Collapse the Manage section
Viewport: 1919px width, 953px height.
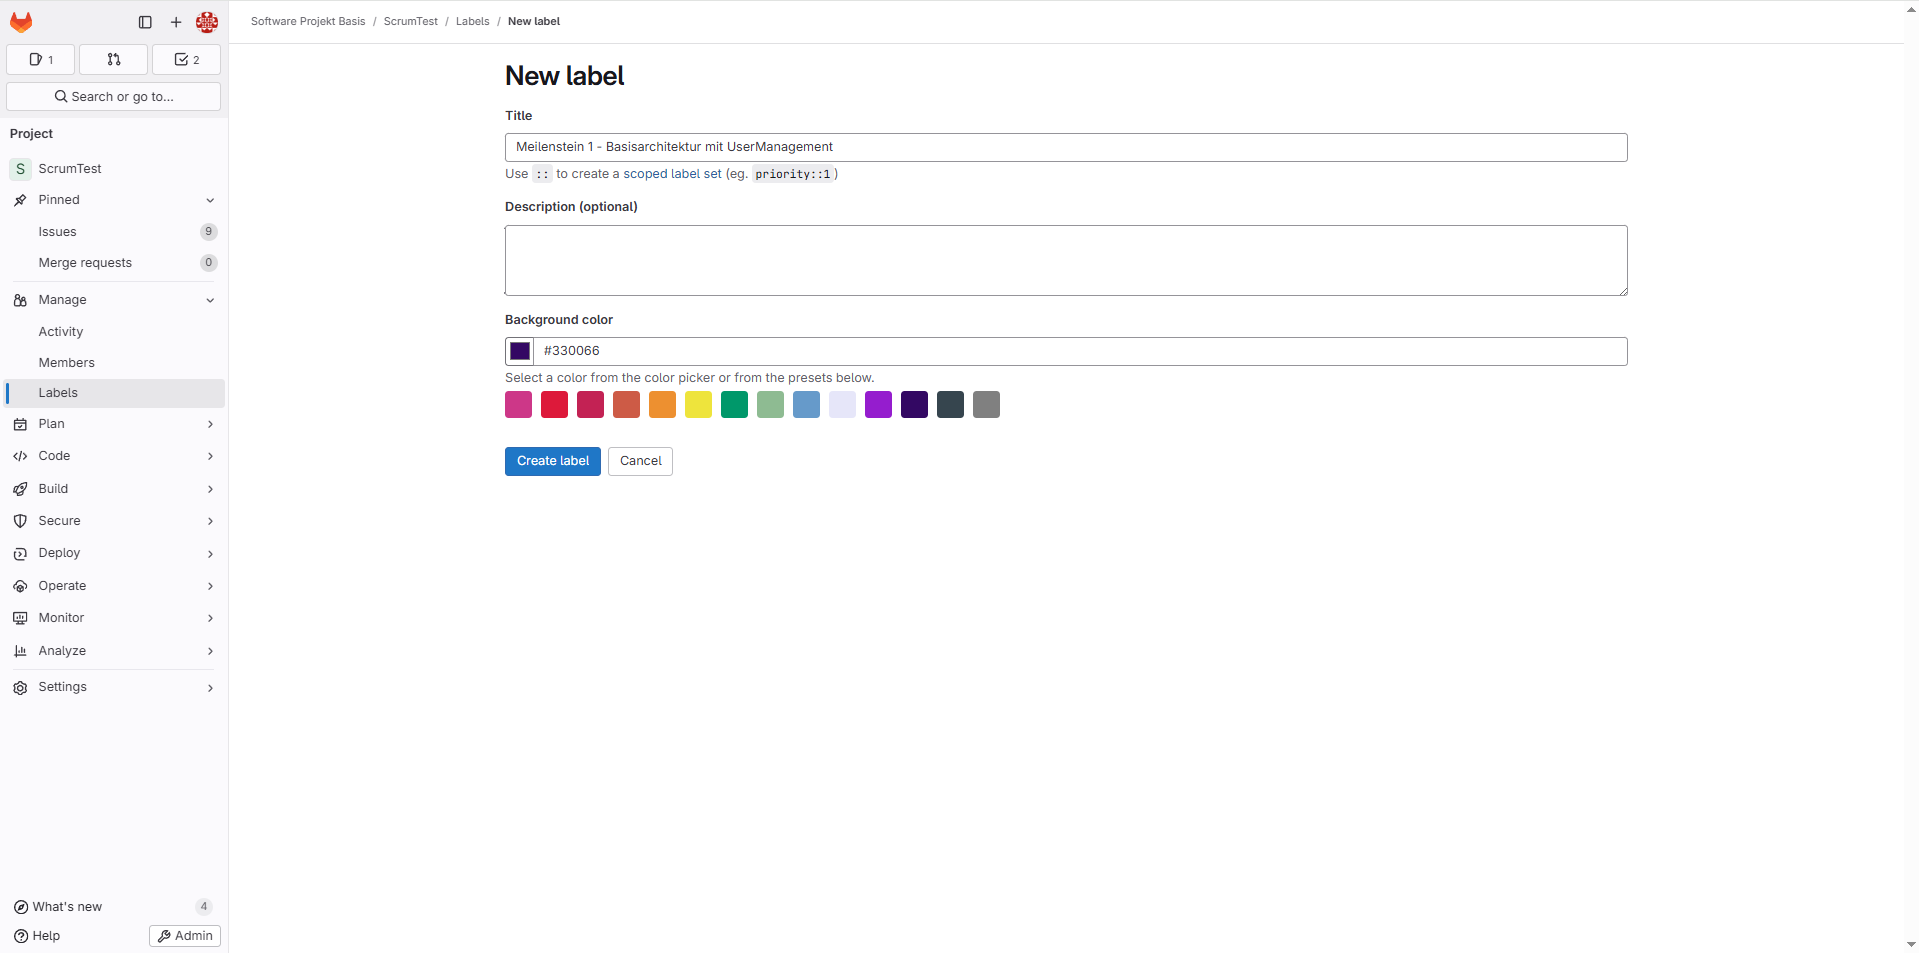[210, 300]
